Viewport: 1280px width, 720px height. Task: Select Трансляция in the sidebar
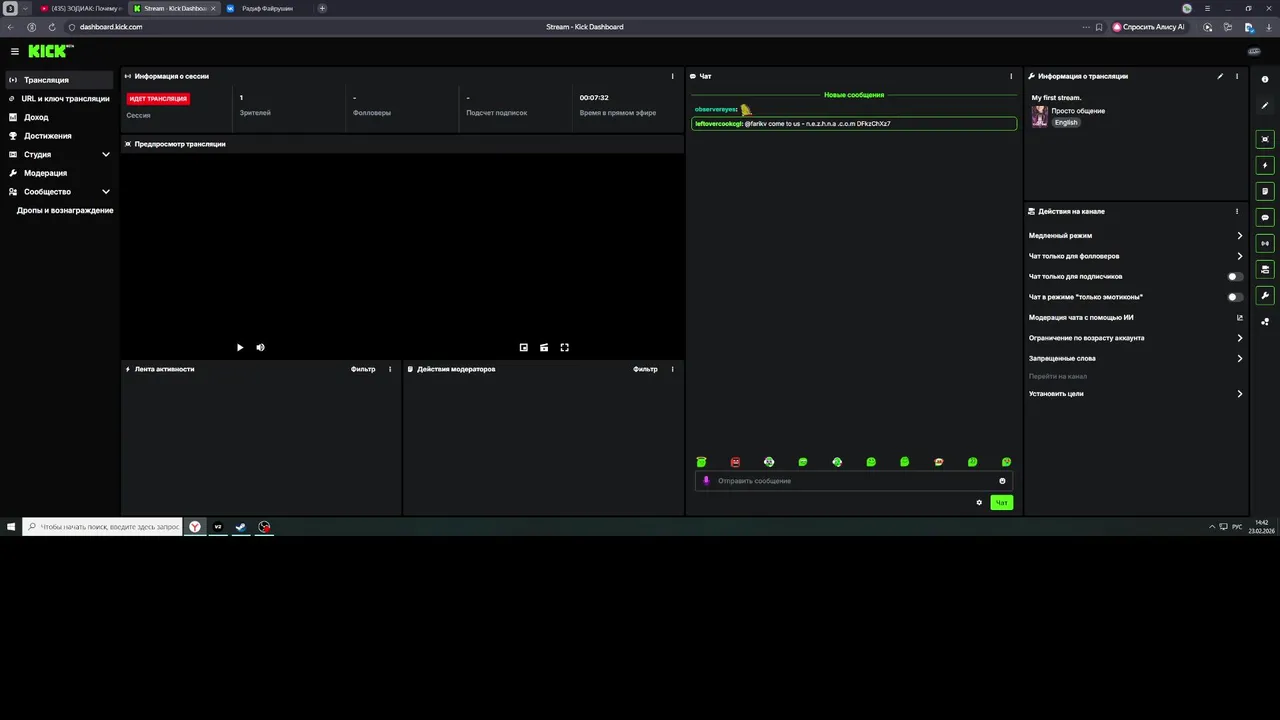tap(59, 79)
